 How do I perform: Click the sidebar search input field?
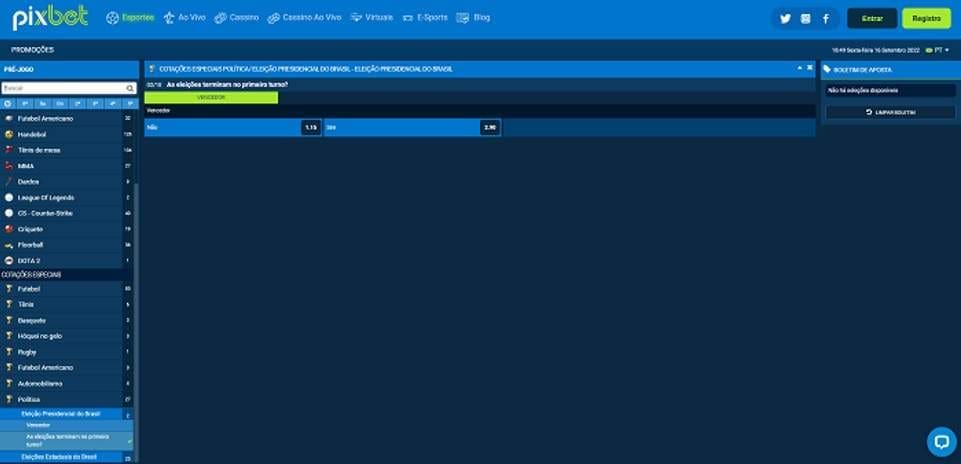tap(63, 88)
